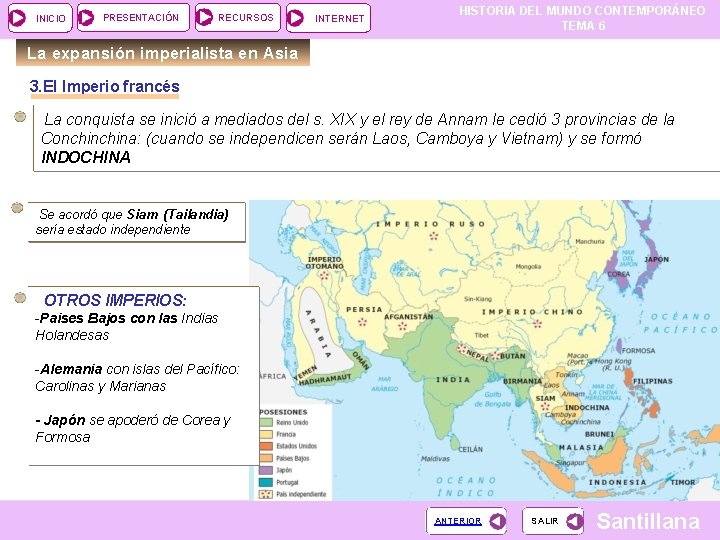Click the 'IMPERIO RUSO' map label

(x=430, y=224)
